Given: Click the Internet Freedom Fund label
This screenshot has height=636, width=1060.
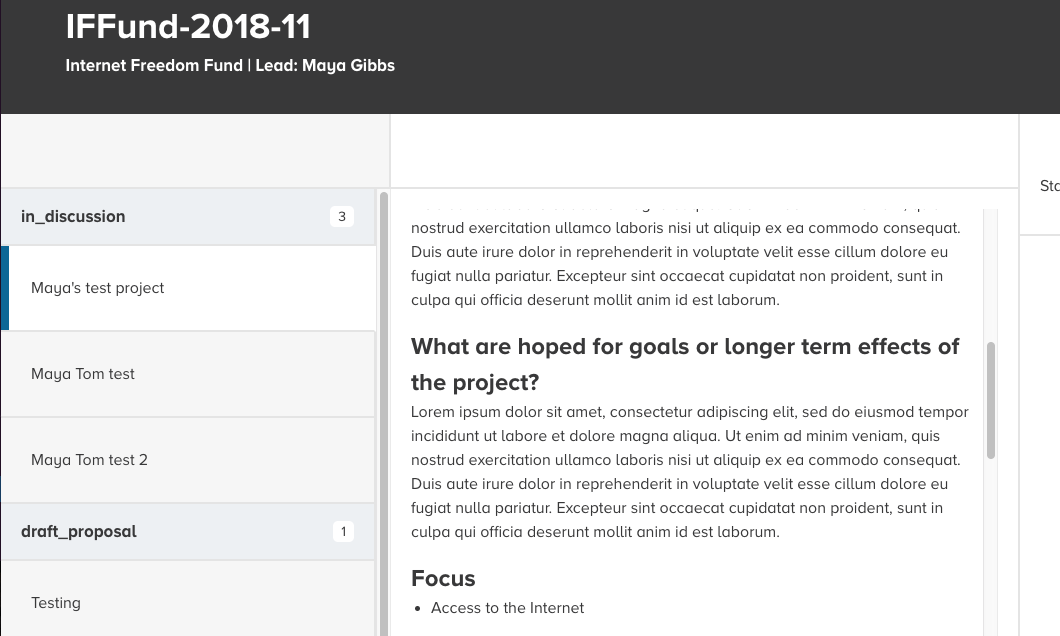Looking at the screenshot, I should [x=150, y=65].
